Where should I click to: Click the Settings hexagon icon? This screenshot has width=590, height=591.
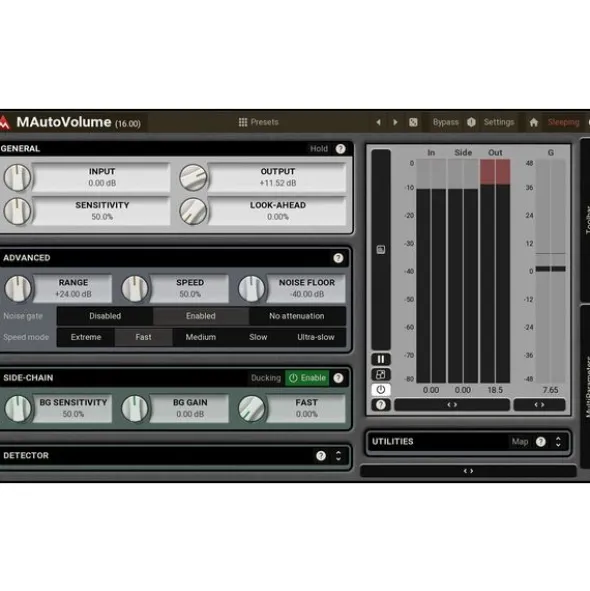(x=471, y=122)
